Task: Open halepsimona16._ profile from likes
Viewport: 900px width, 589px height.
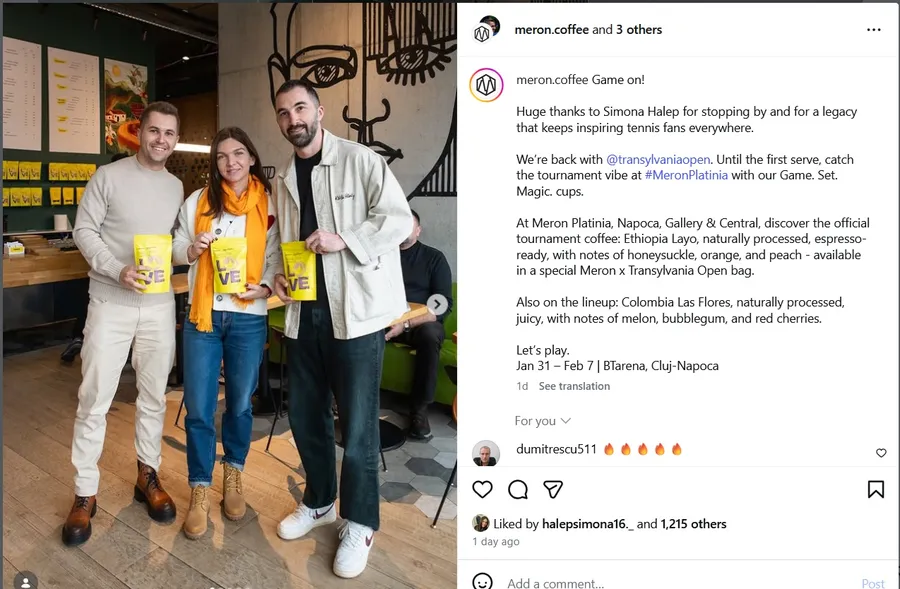Action: tap(588, 524)
